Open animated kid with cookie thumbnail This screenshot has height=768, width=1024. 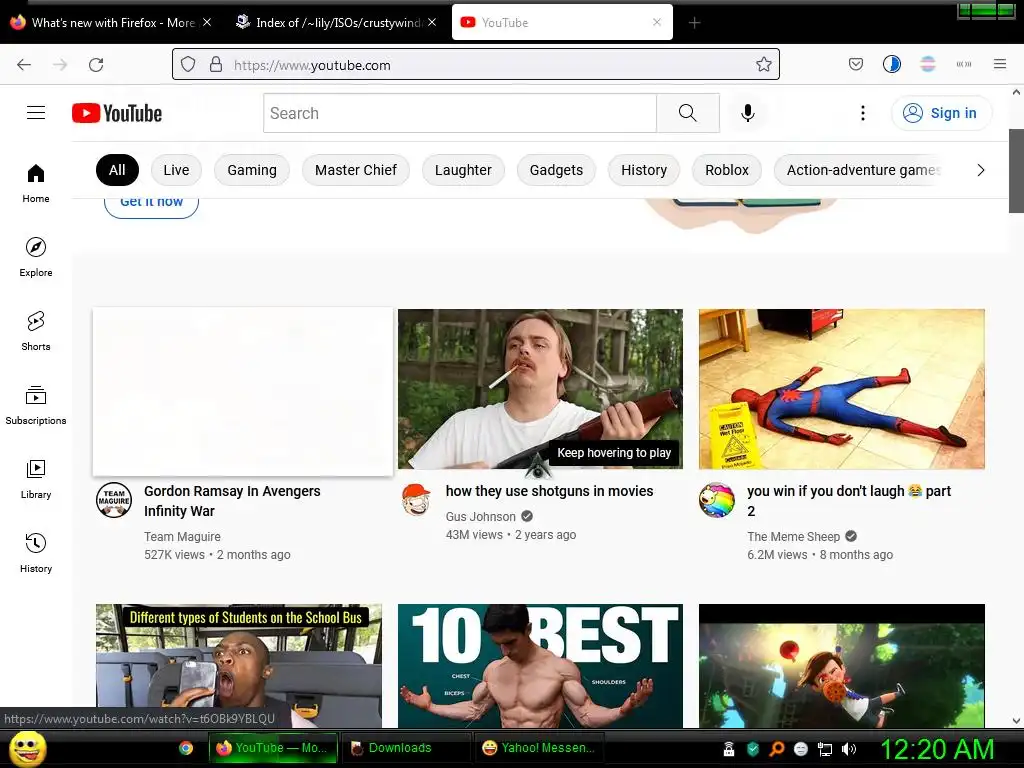(x=842, y=666)
